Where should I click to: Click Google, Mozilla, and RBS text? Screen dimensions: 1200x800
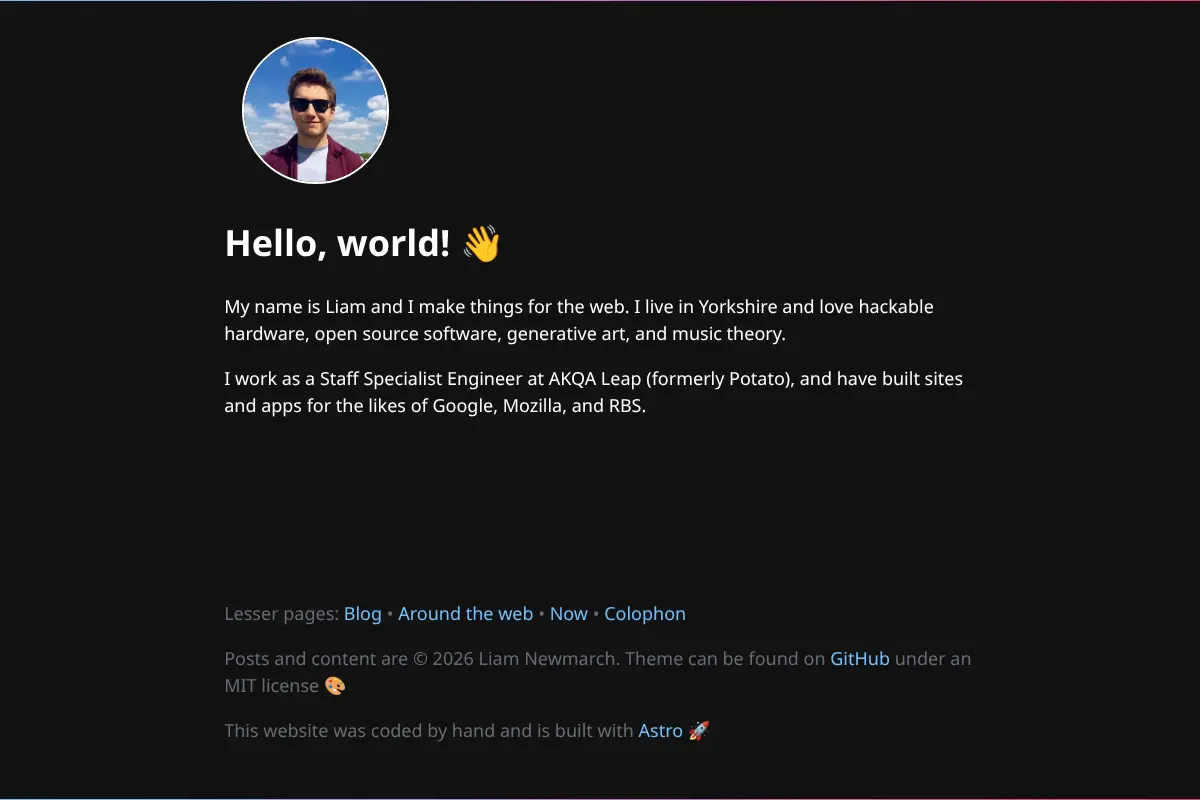[539, 407]
